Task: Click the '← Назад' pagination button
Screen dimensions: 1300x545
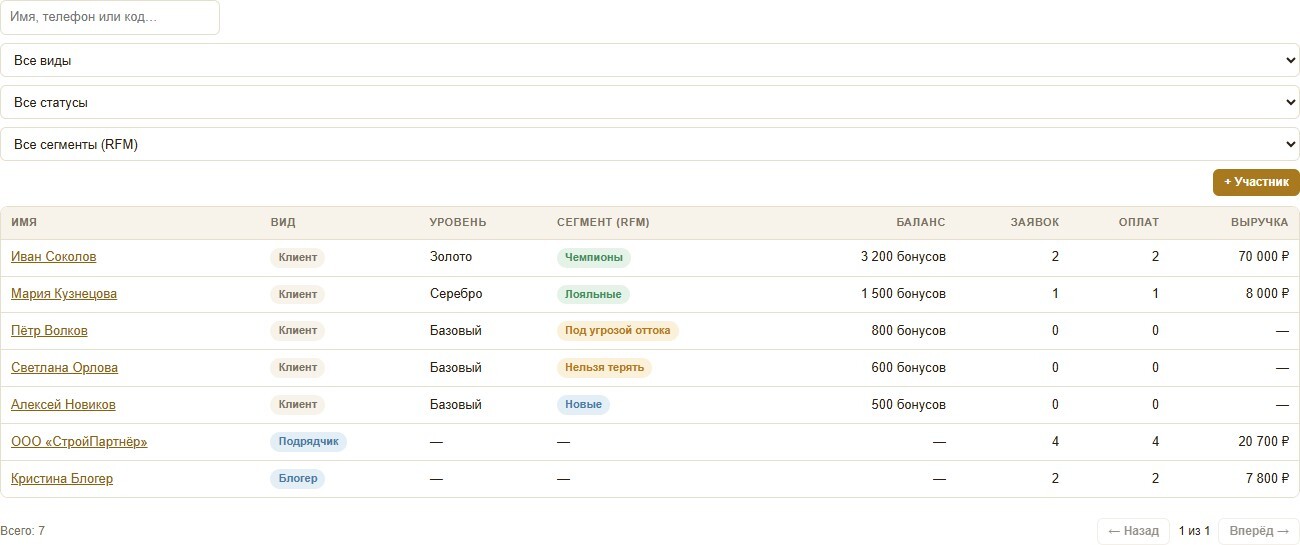Action: tap(1133, 531)
